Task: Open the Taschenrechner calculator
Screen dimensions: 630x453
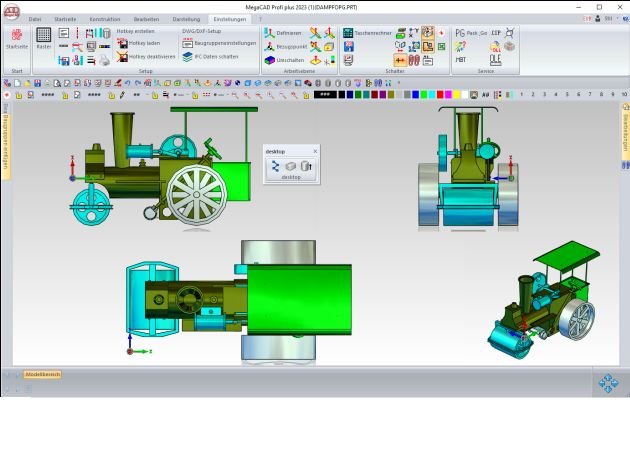Action: point(348,33)
